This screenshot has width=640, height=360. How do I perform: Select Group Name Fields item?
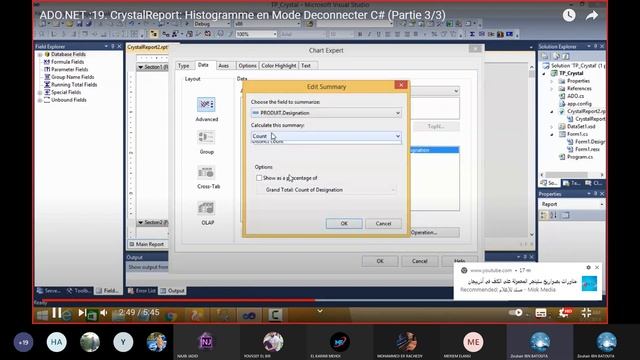tap(72, 77)
